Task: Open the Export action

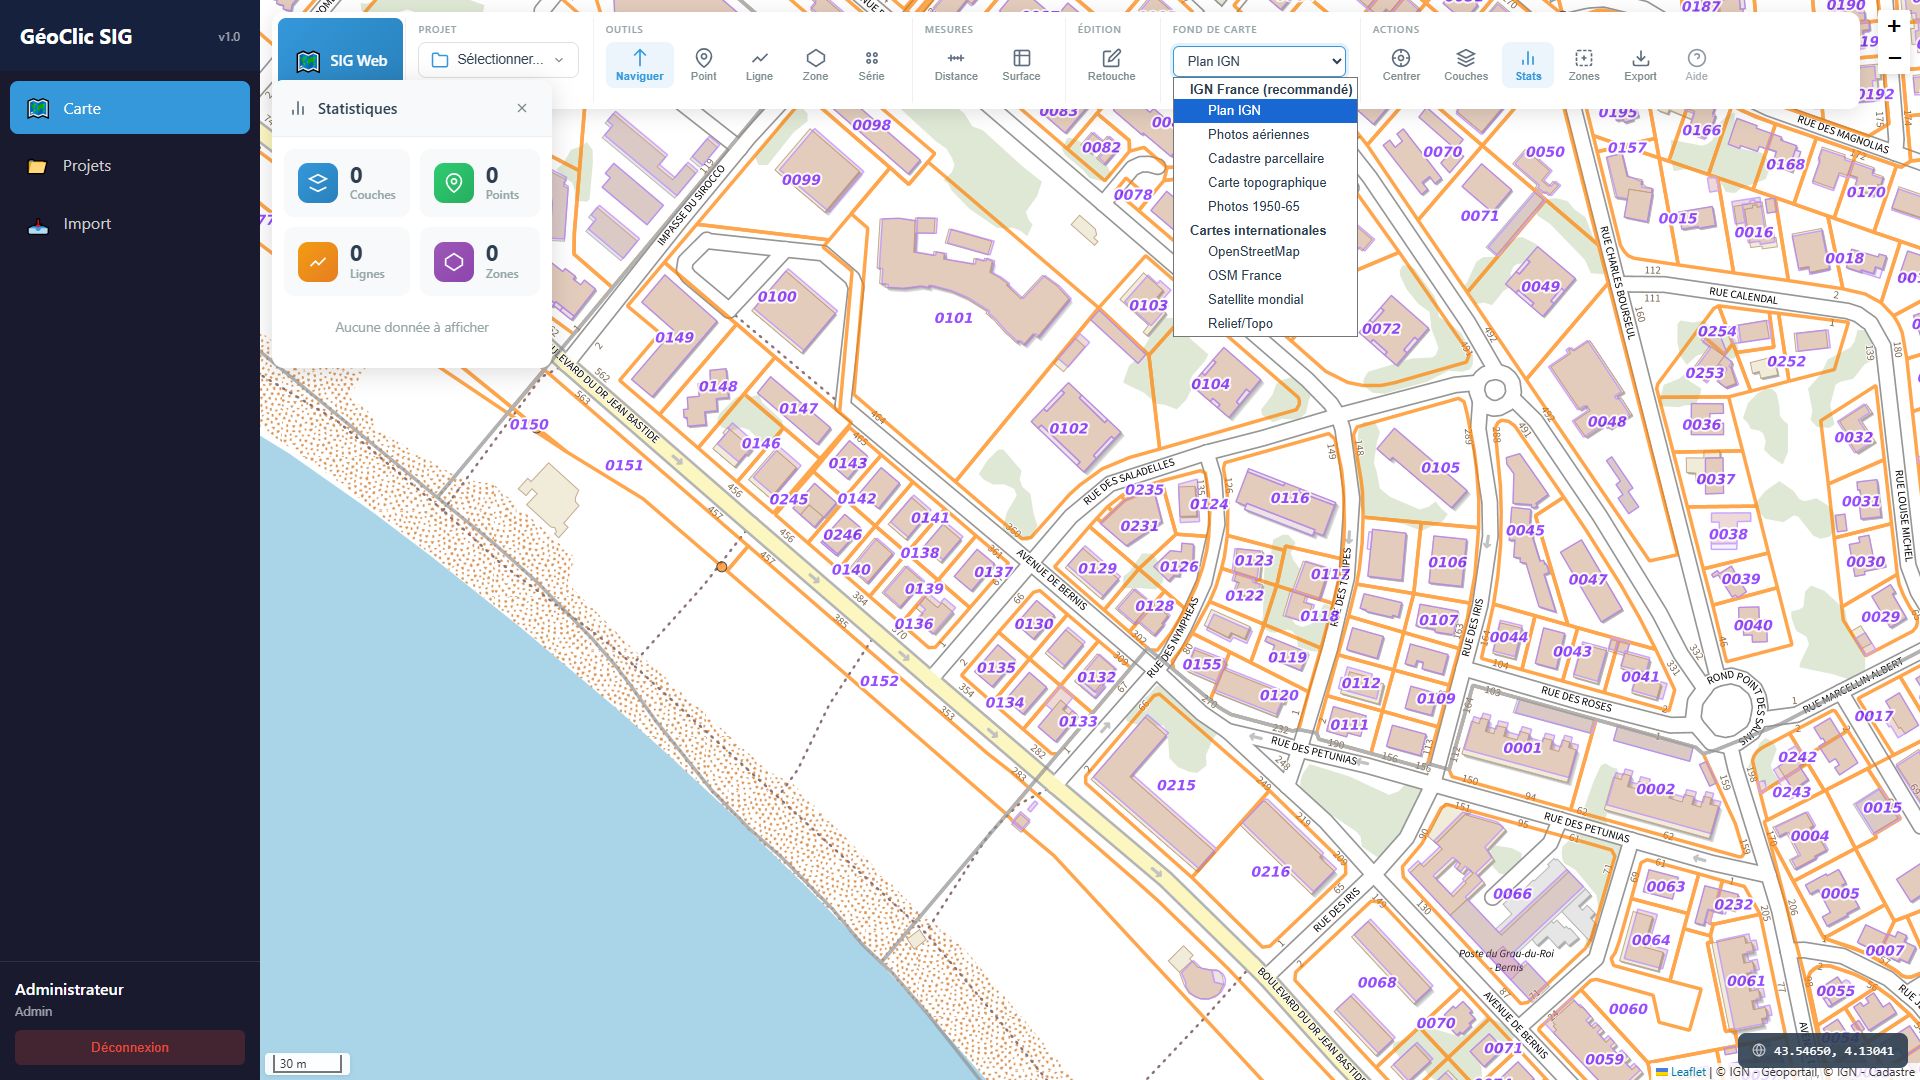Action: 1640,62
